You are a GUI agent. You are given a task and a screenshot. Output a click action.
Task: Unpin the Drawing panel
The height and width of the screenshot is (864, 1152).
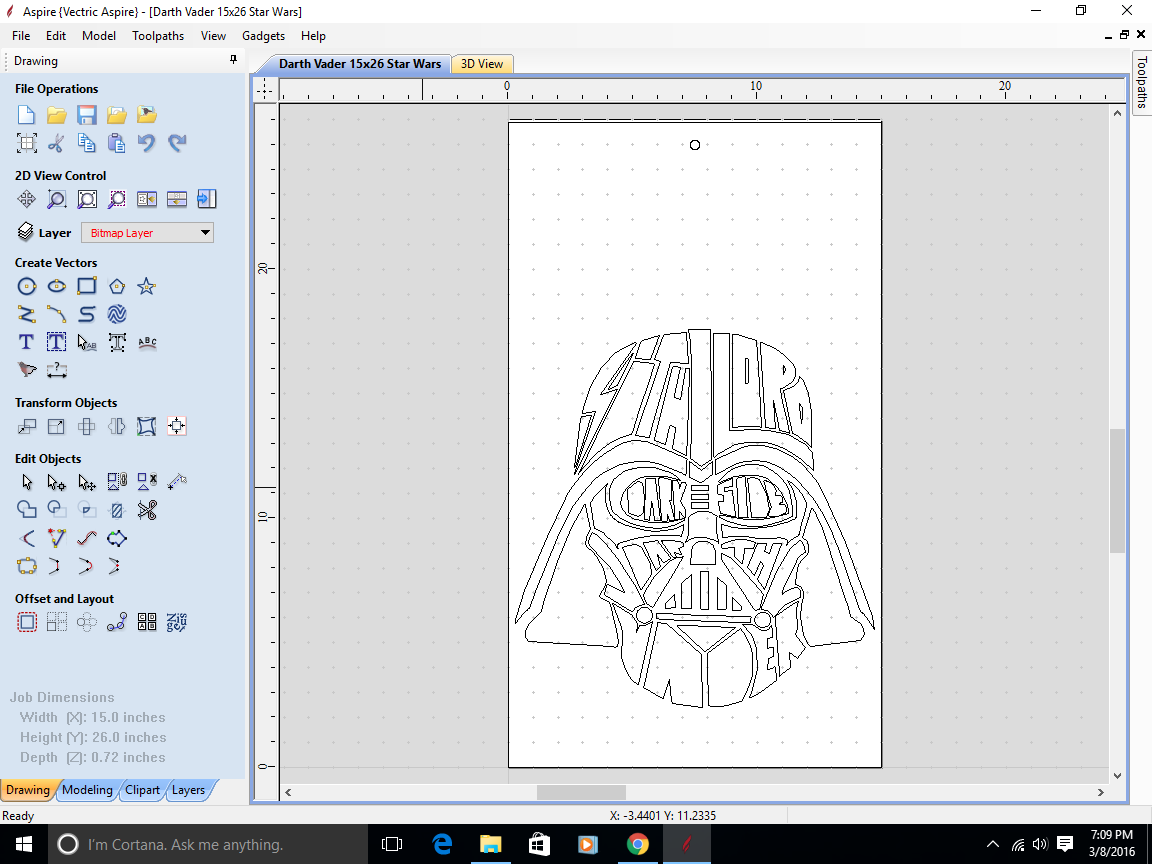pos(233,60)
